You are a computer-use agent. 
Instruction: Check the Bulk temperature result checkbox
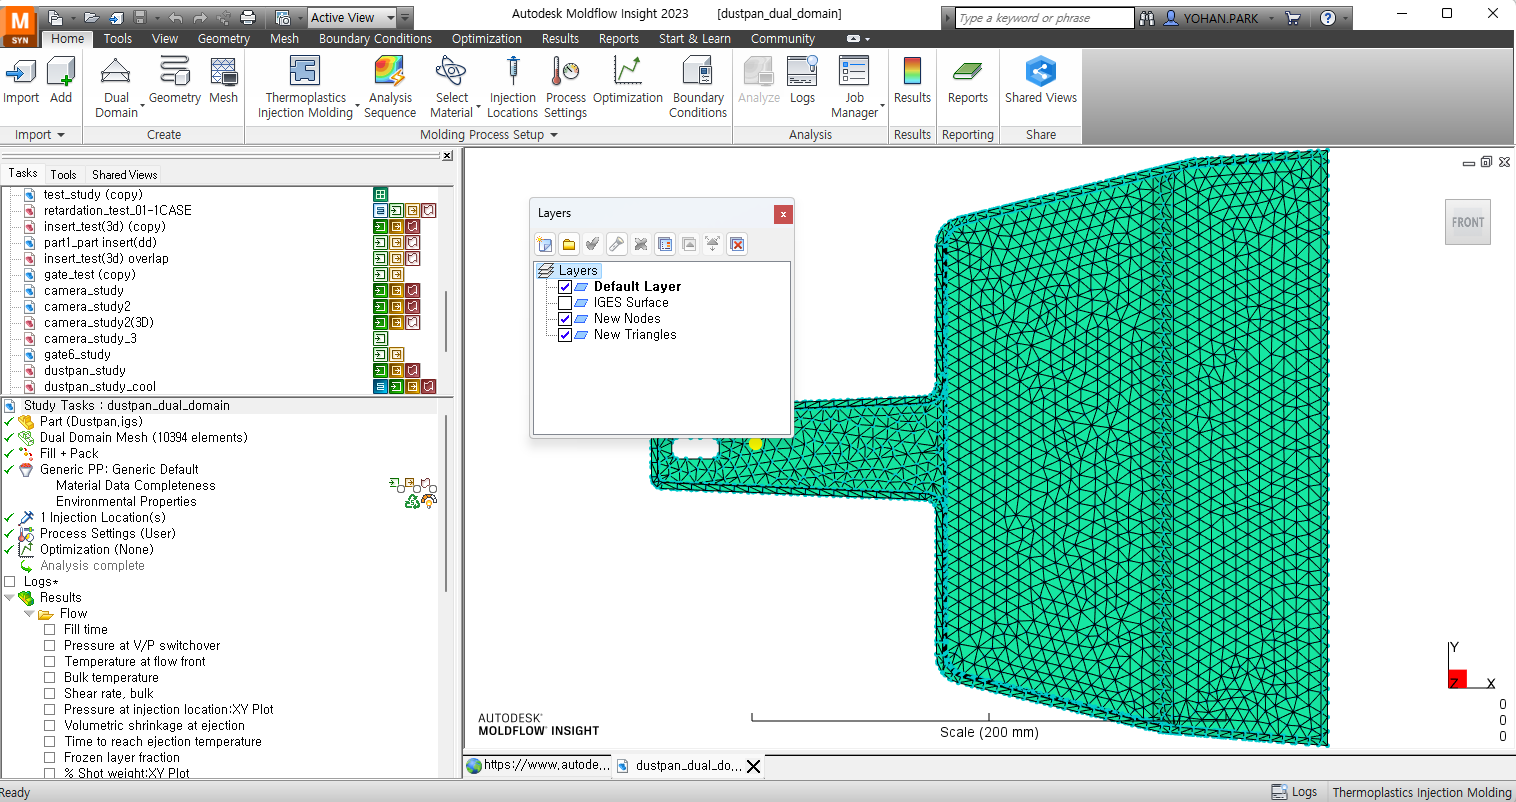(x=50, y=678)
